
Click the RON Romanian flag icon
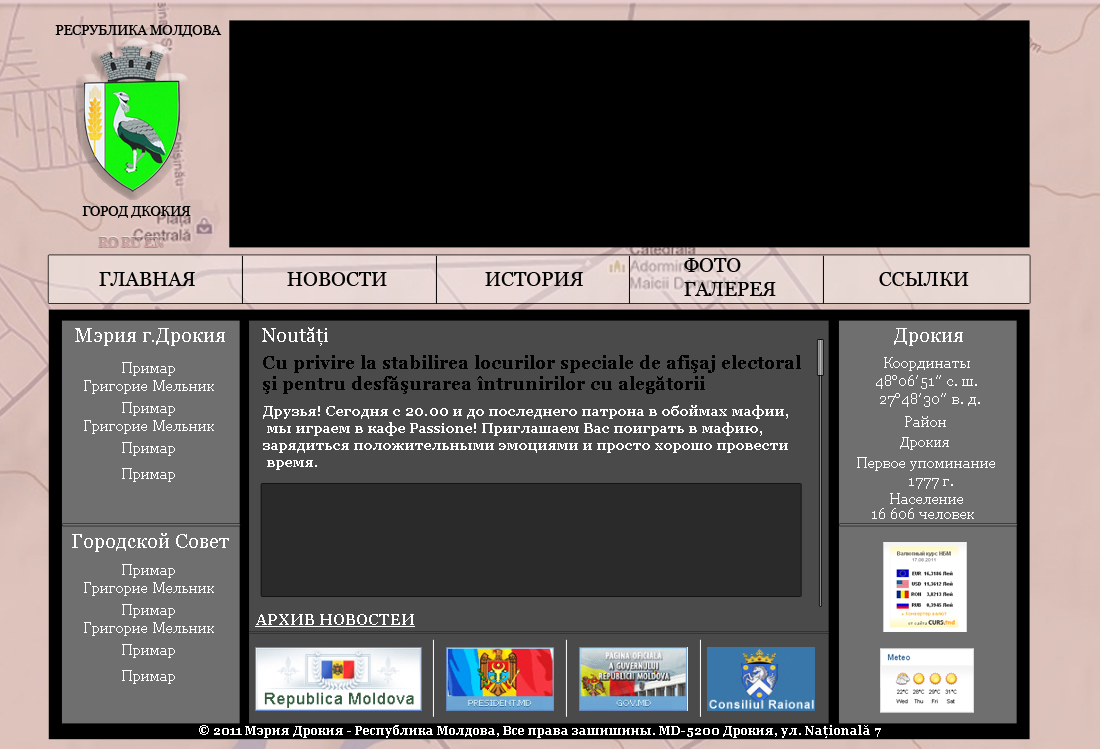tap(903, 594)
